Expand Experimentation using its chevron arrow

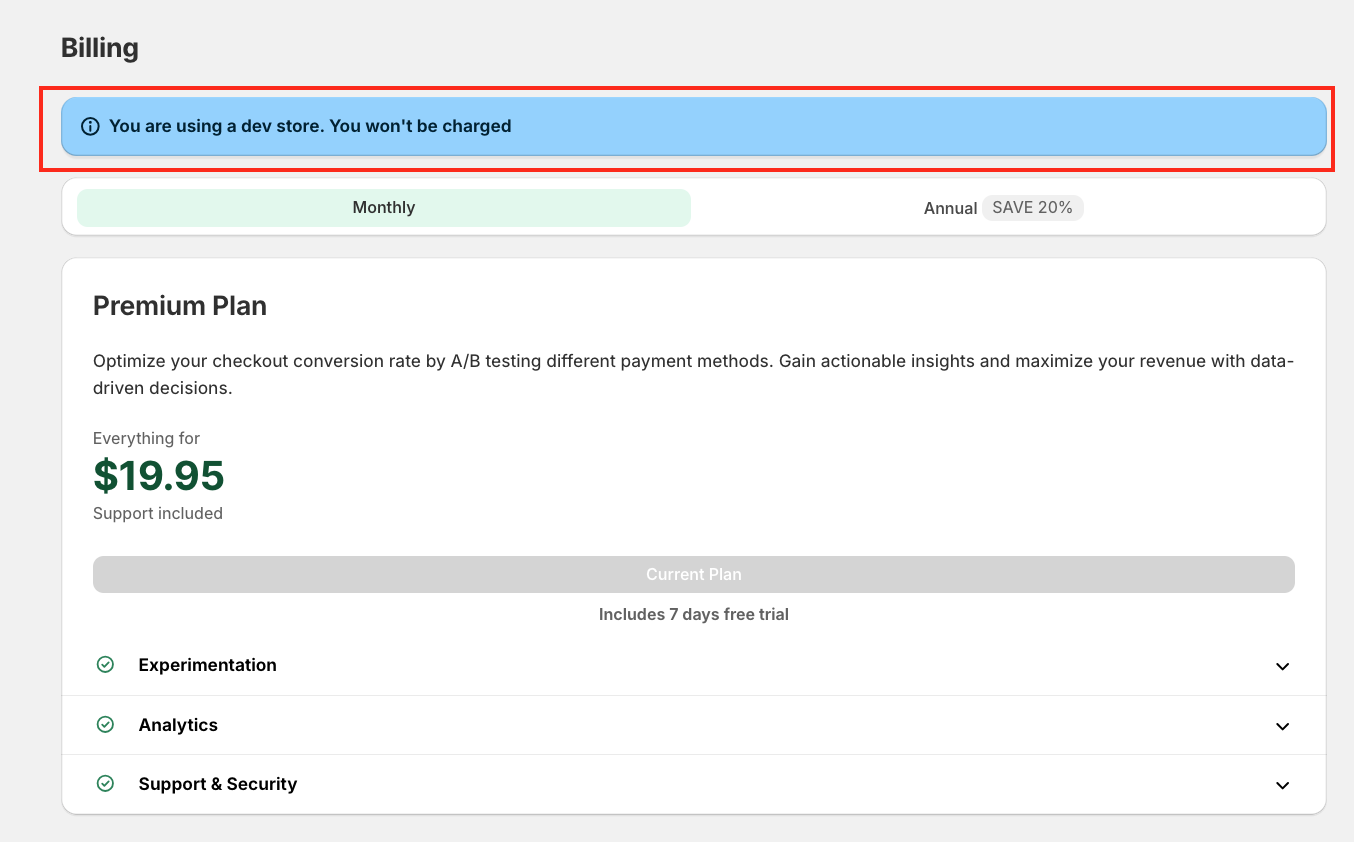[1282, 666]
